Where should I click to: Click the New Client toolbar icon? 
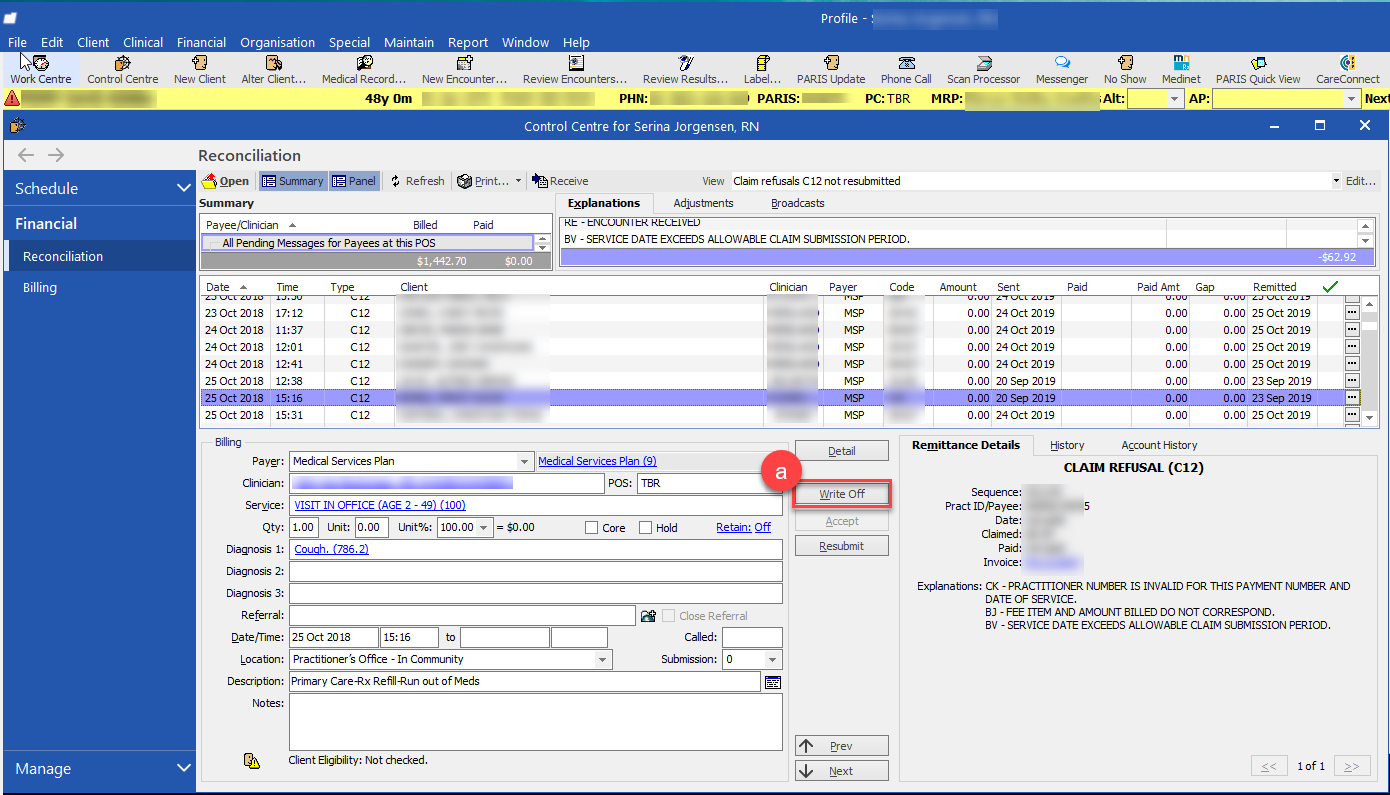pos(200,70)
